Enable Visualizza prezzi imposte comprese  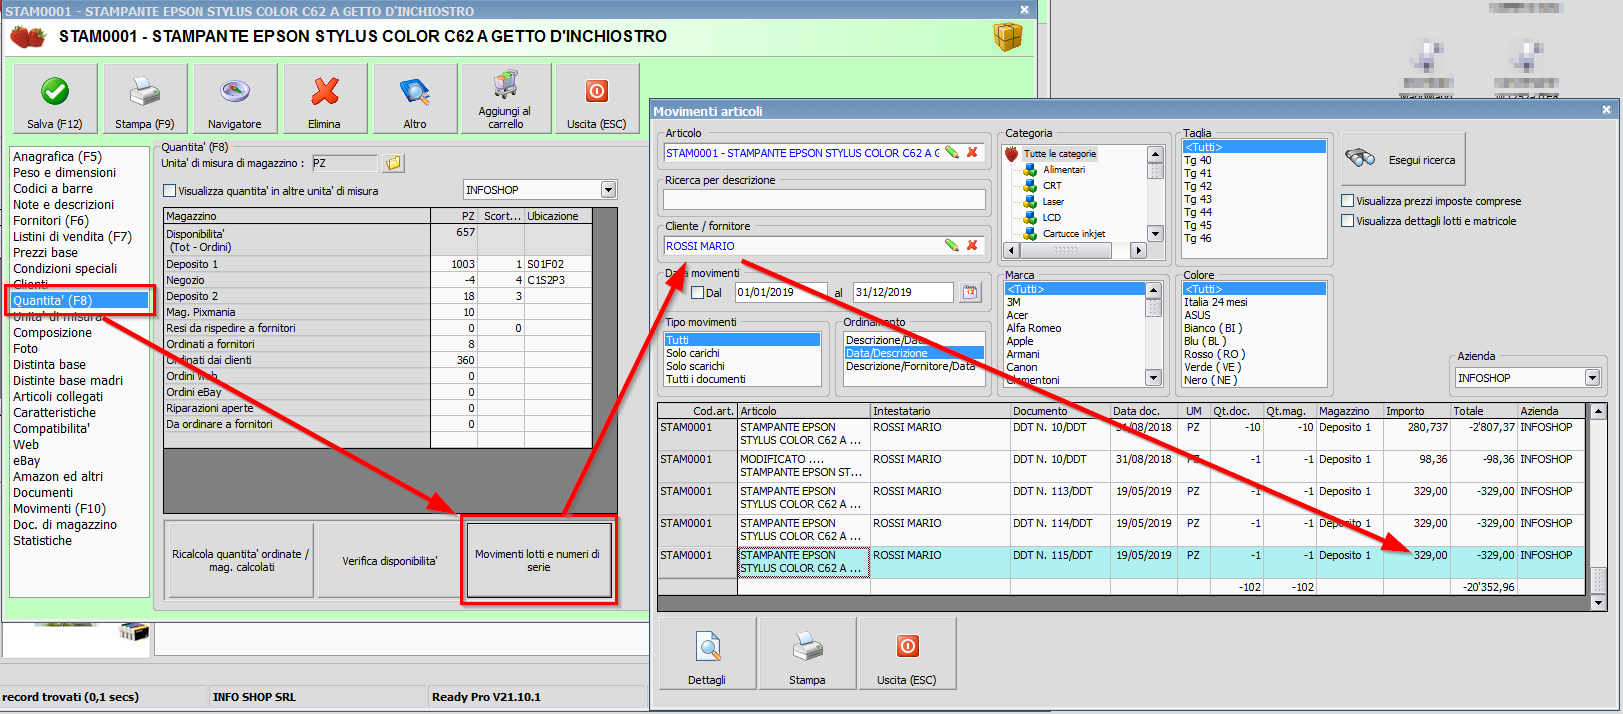click(1348, 201)
